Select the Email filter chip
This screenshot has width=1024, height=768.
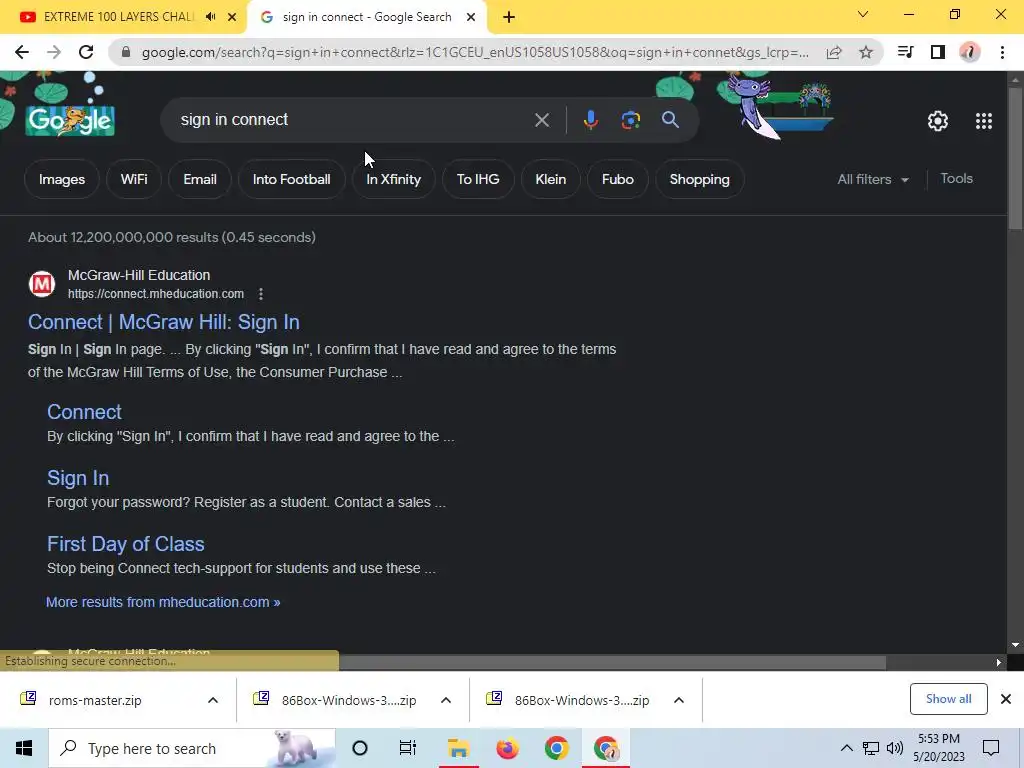[200, 180]
